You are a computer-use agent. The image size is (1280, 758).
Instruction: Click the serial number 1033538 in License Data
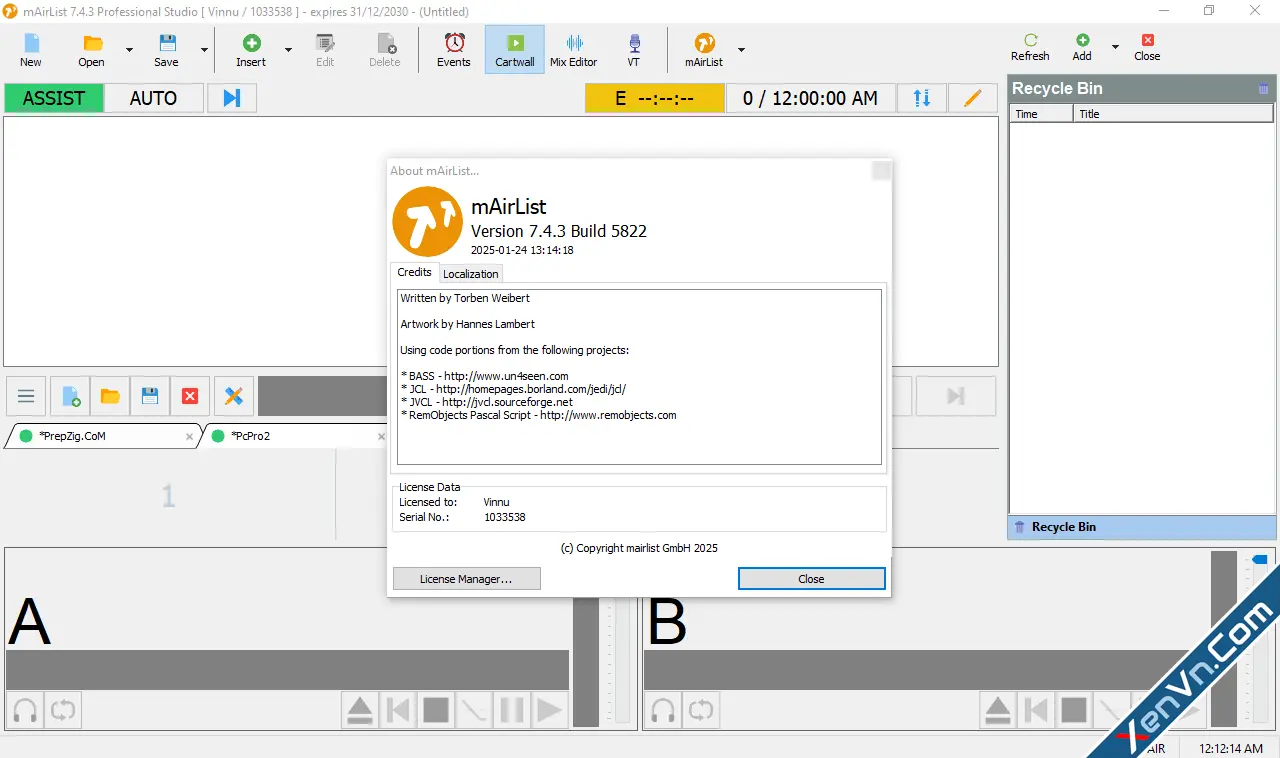(505, 517)
